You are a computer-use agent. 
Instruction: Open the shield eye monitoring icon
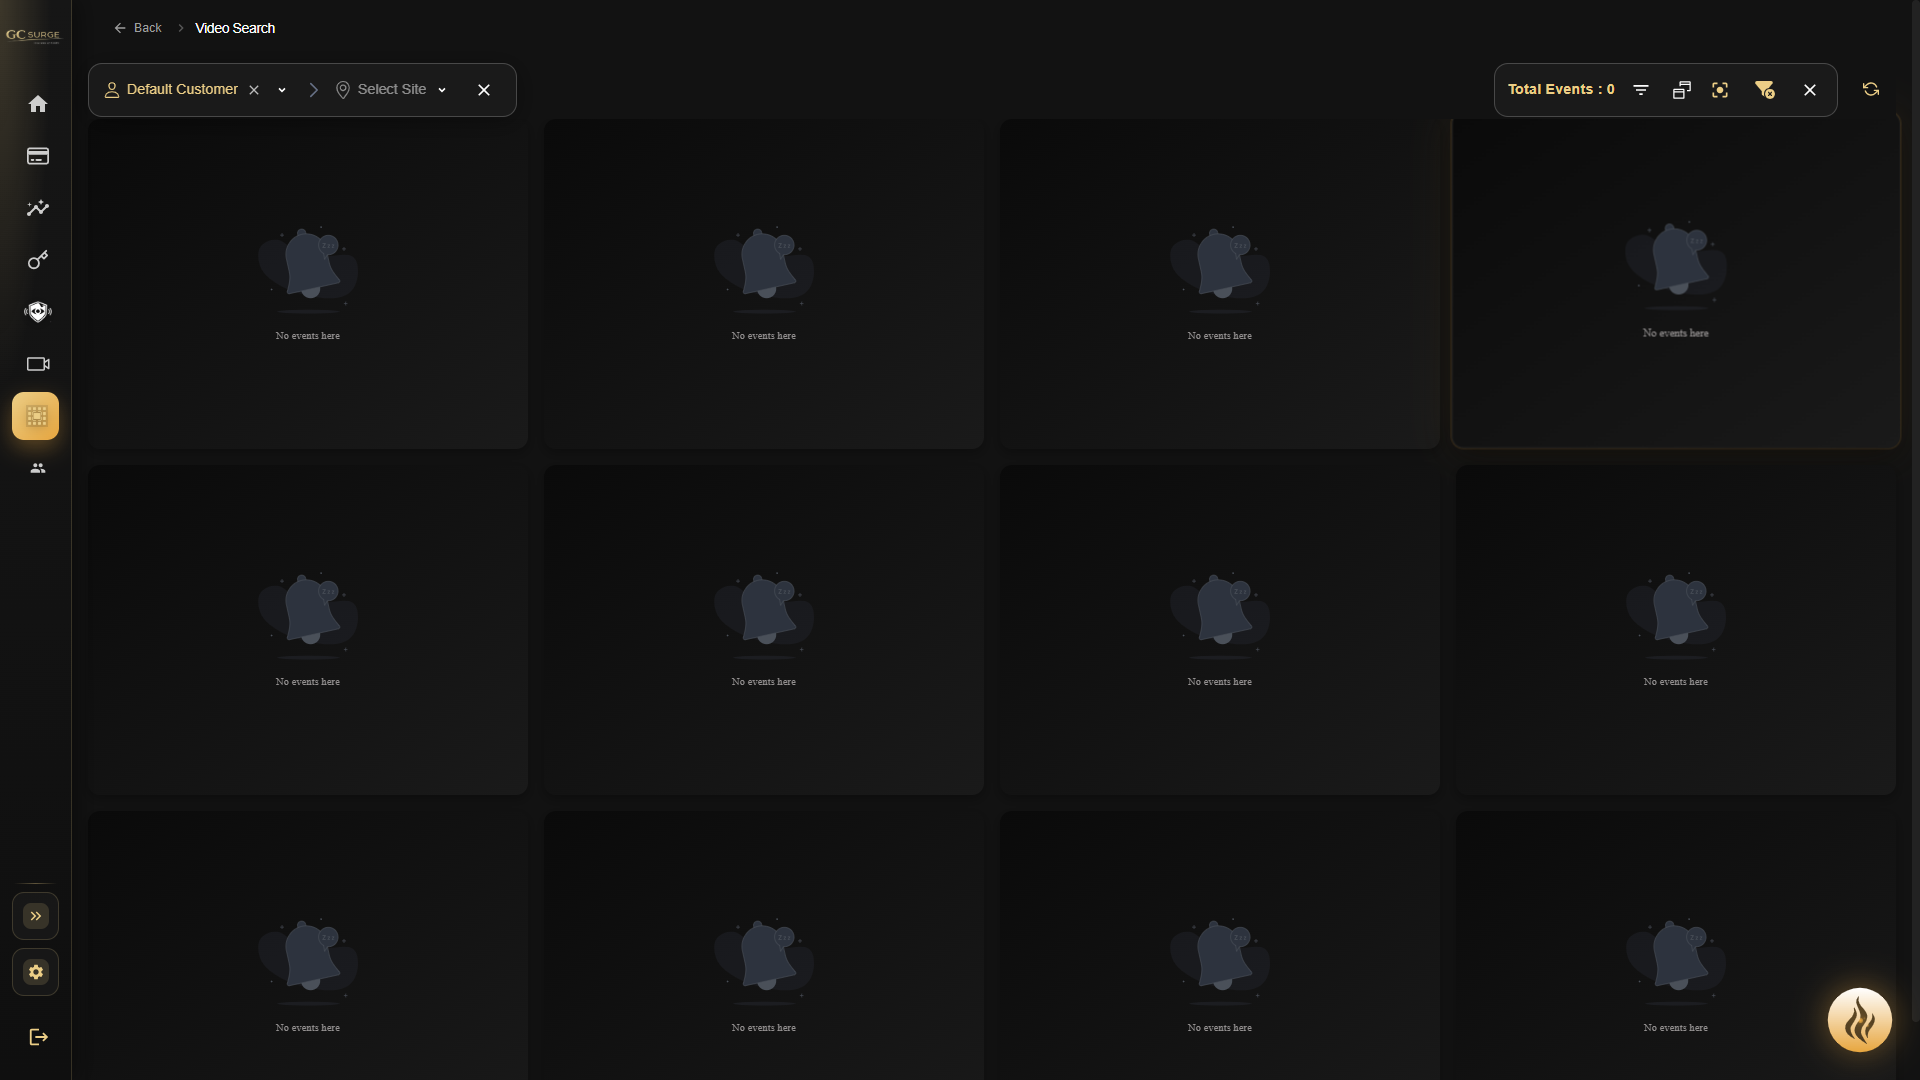(38, 312)
